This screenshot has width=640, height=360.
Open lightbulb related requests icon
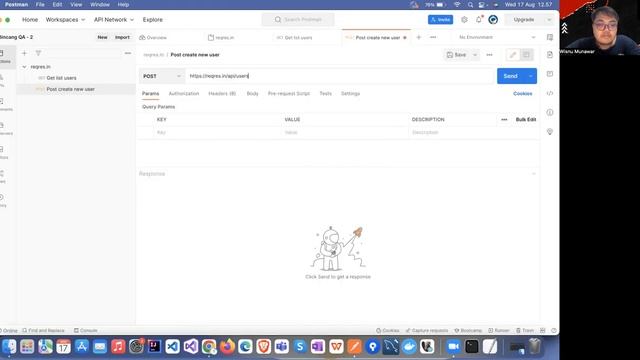[550, 131]
